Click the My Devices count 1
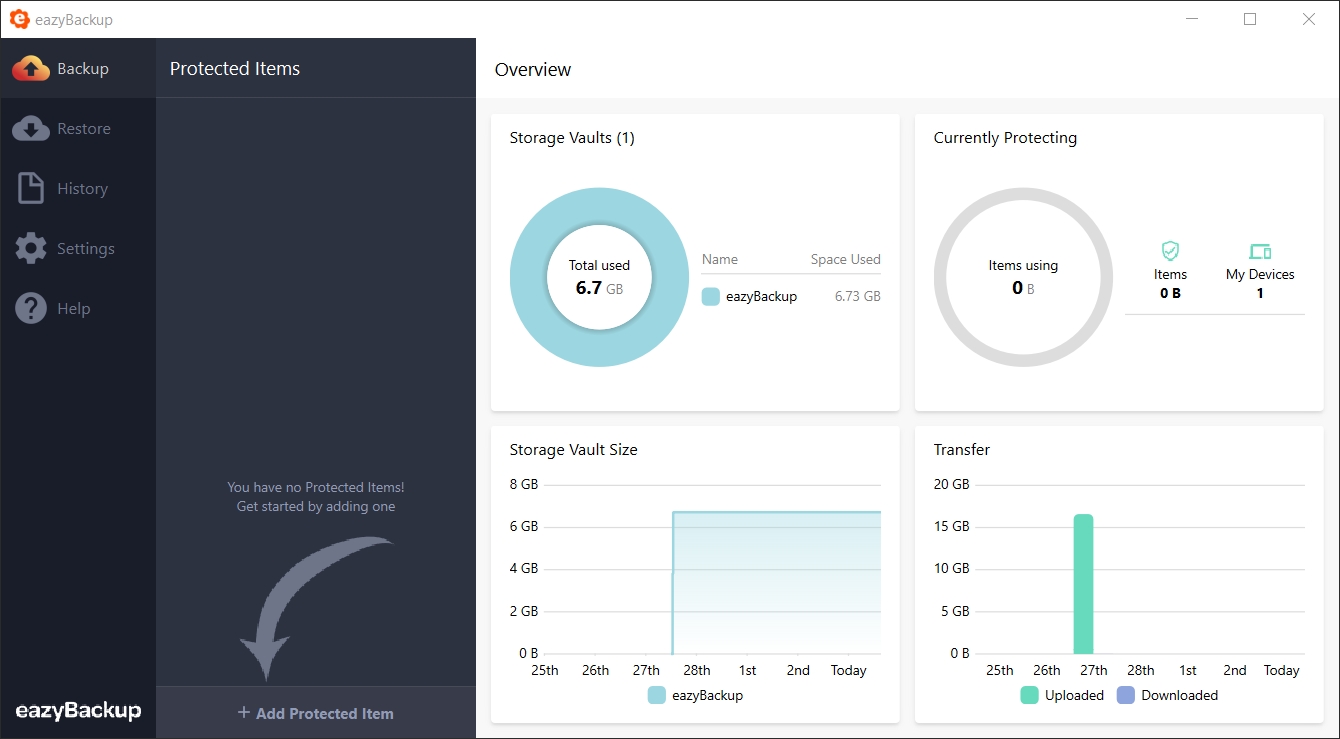The width and height of the screenshot is (1340, 739). (x=1260, y=293)
